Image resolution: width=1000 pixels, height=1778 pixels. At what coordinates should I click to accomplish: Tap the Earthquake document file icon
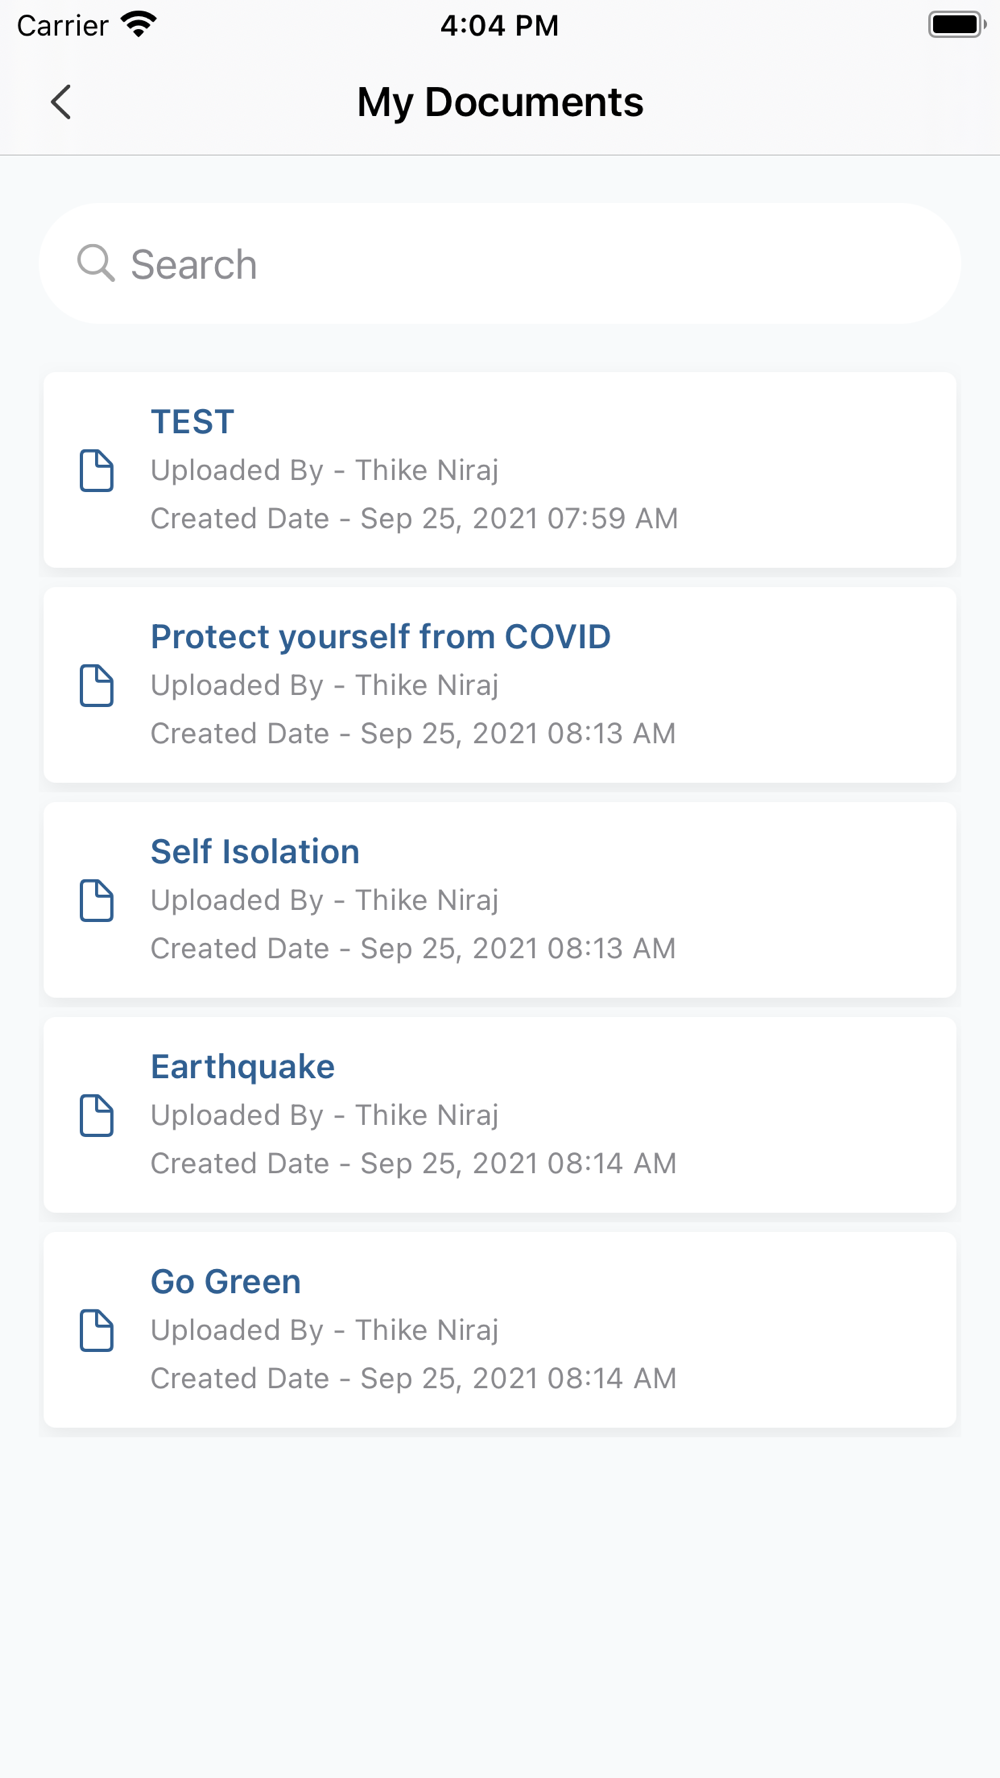point(97,1115)
